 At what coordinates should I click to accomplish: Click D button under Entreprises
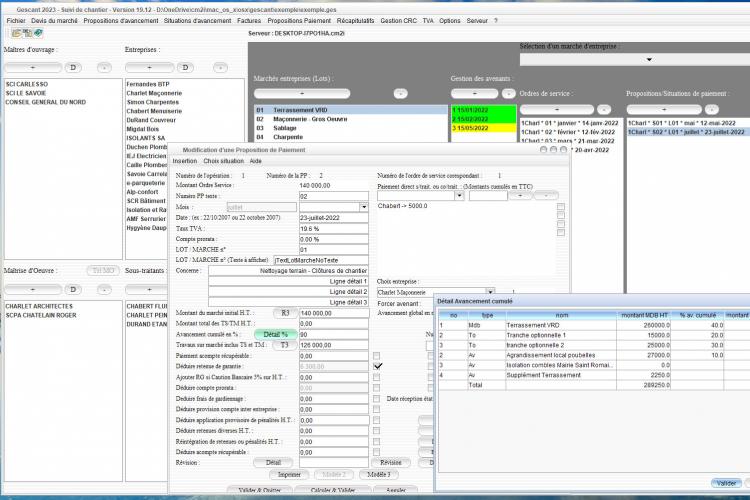pyautogui.click(x=185, y=67)
